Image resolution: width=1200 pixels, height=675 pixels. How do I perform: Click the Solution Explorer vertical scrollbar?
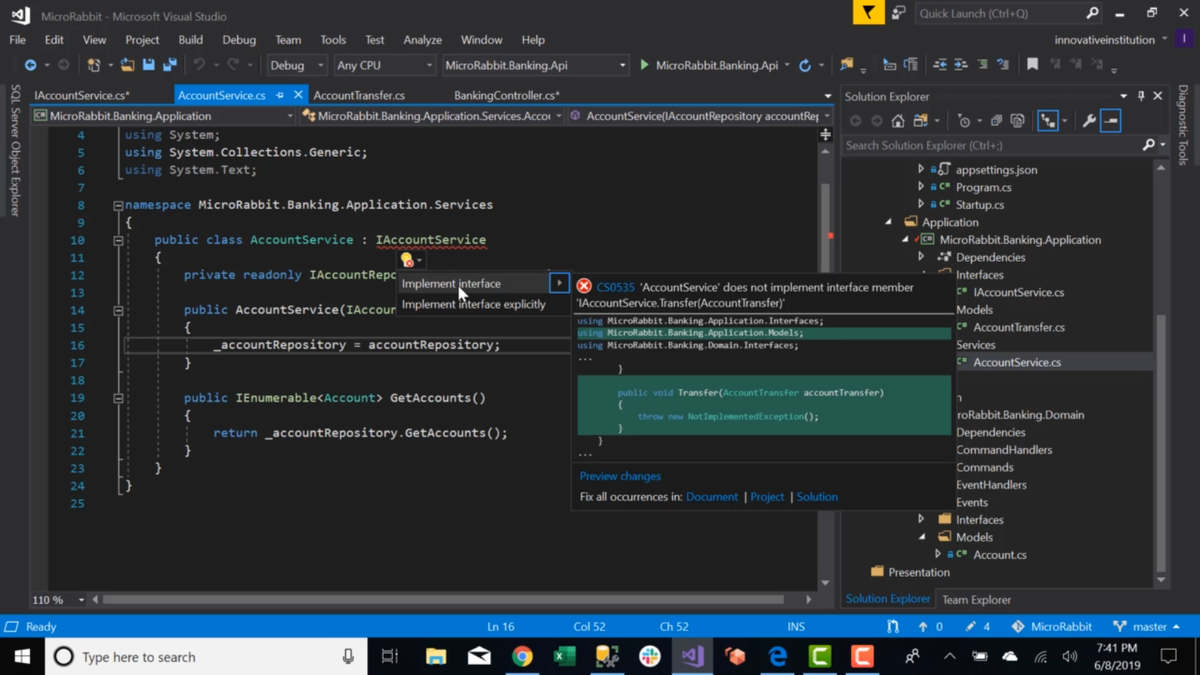click(1161, 442)
